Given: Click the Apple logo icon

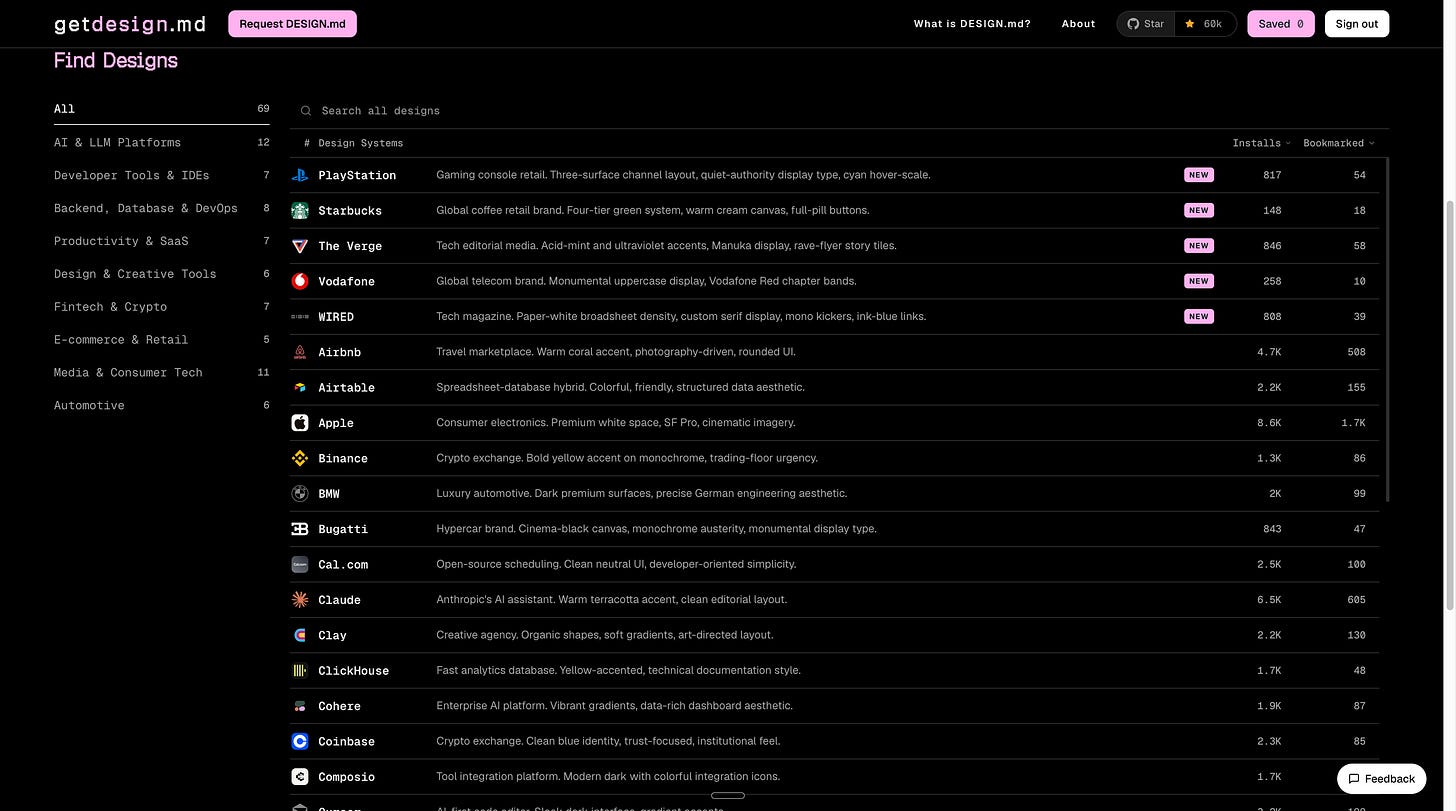Looking at the screenshot, I should coord(300,423).
